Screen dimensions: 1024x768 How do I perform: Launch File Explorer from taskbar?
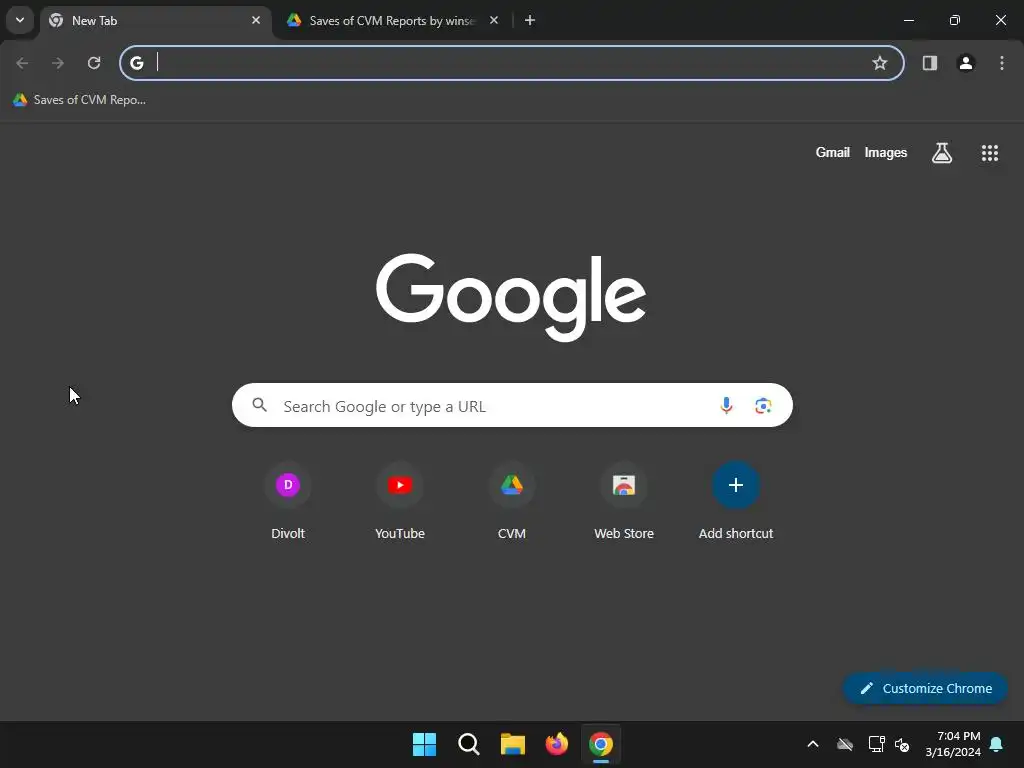(513, 744)
